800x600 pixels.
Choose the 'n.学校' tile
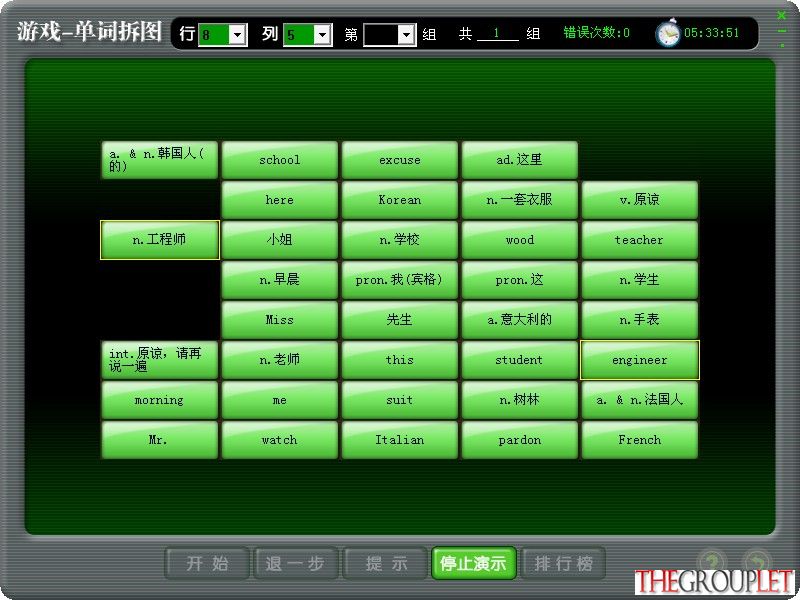click(399, 240)
